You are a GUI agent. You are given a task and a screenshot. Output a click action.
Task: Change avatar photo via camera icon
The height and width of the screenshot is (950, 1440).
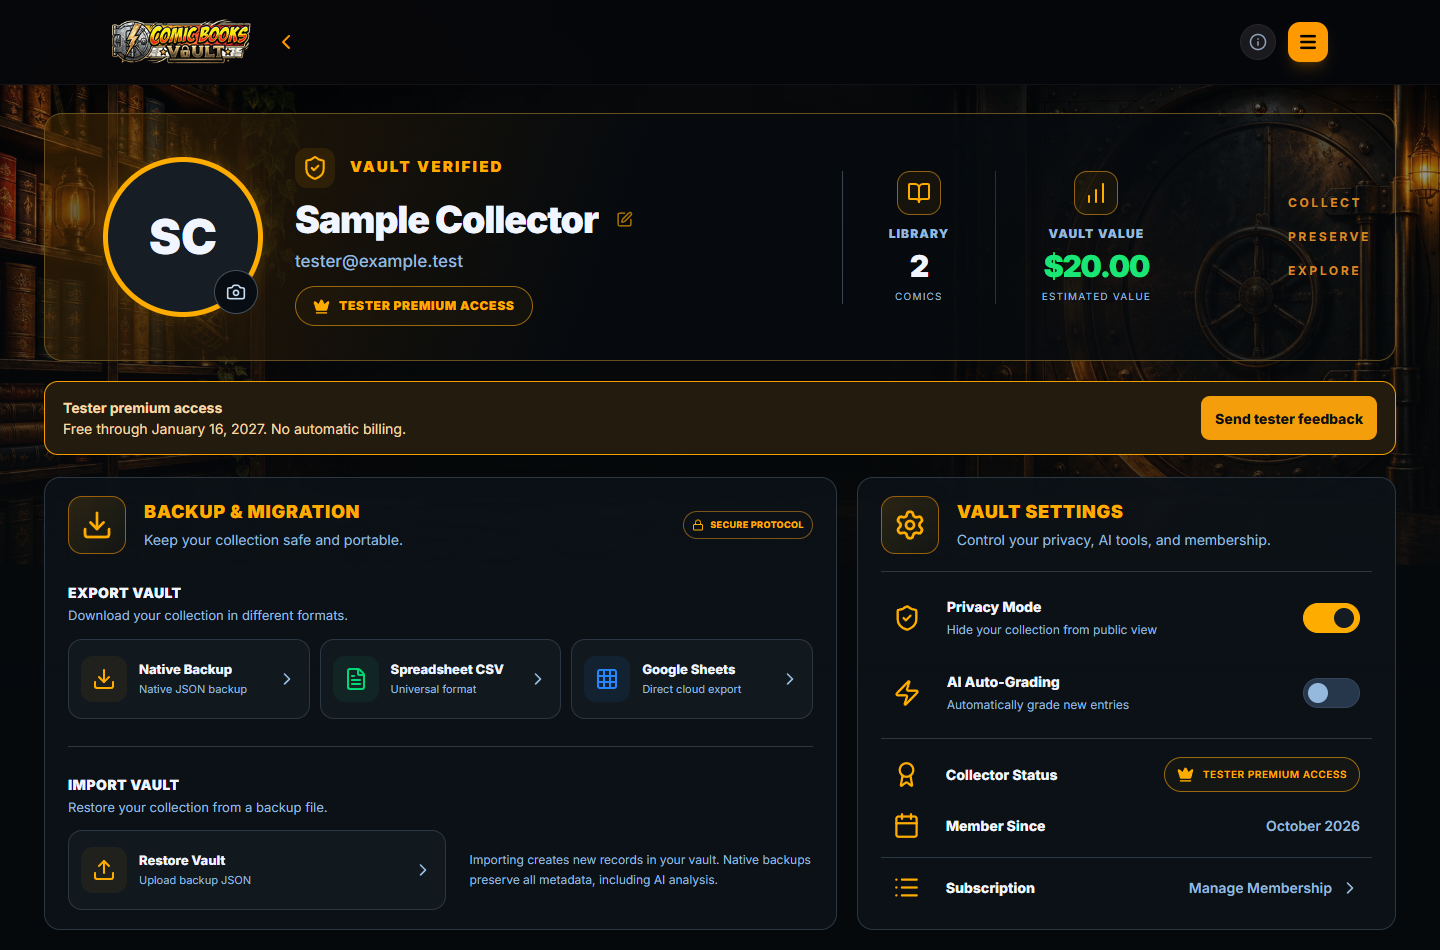[236, 292]
